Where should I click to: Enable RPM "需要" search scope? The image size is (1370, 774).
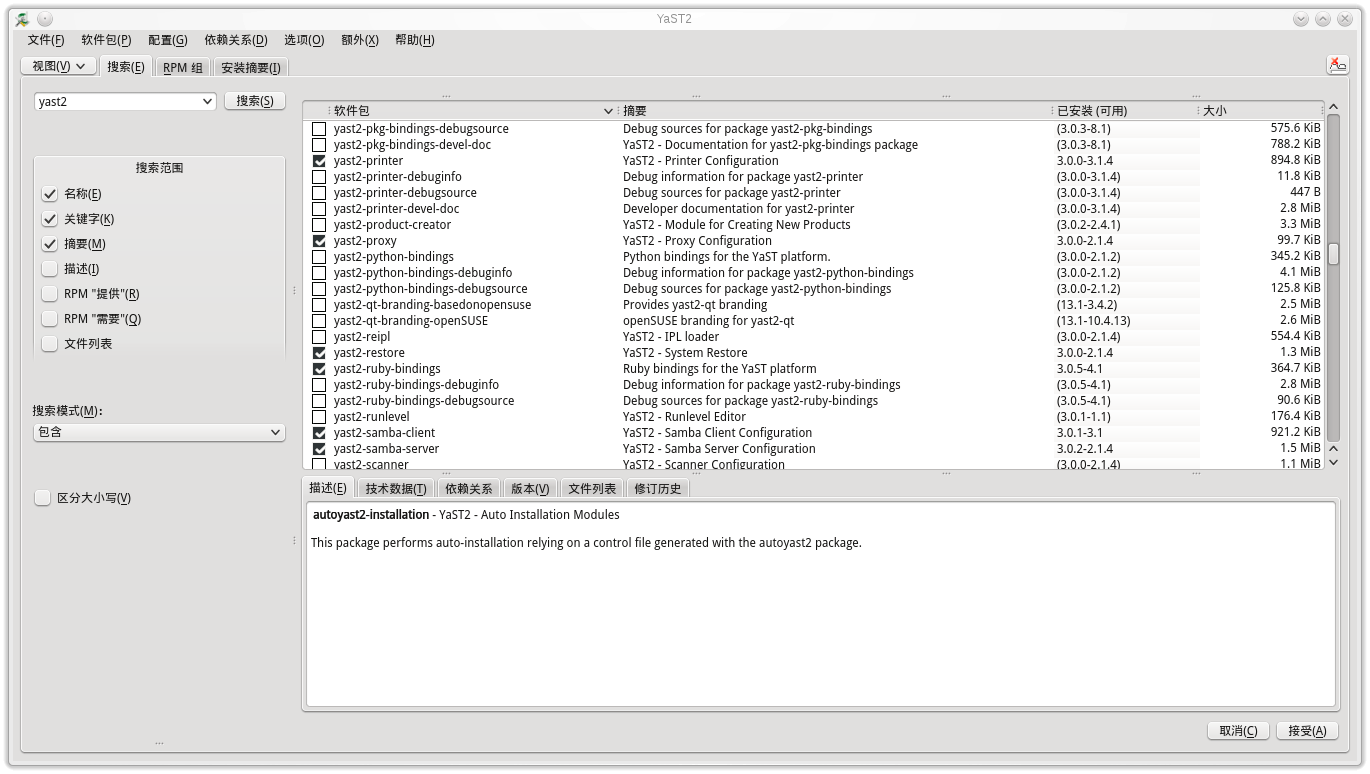[x=49, y=319]
